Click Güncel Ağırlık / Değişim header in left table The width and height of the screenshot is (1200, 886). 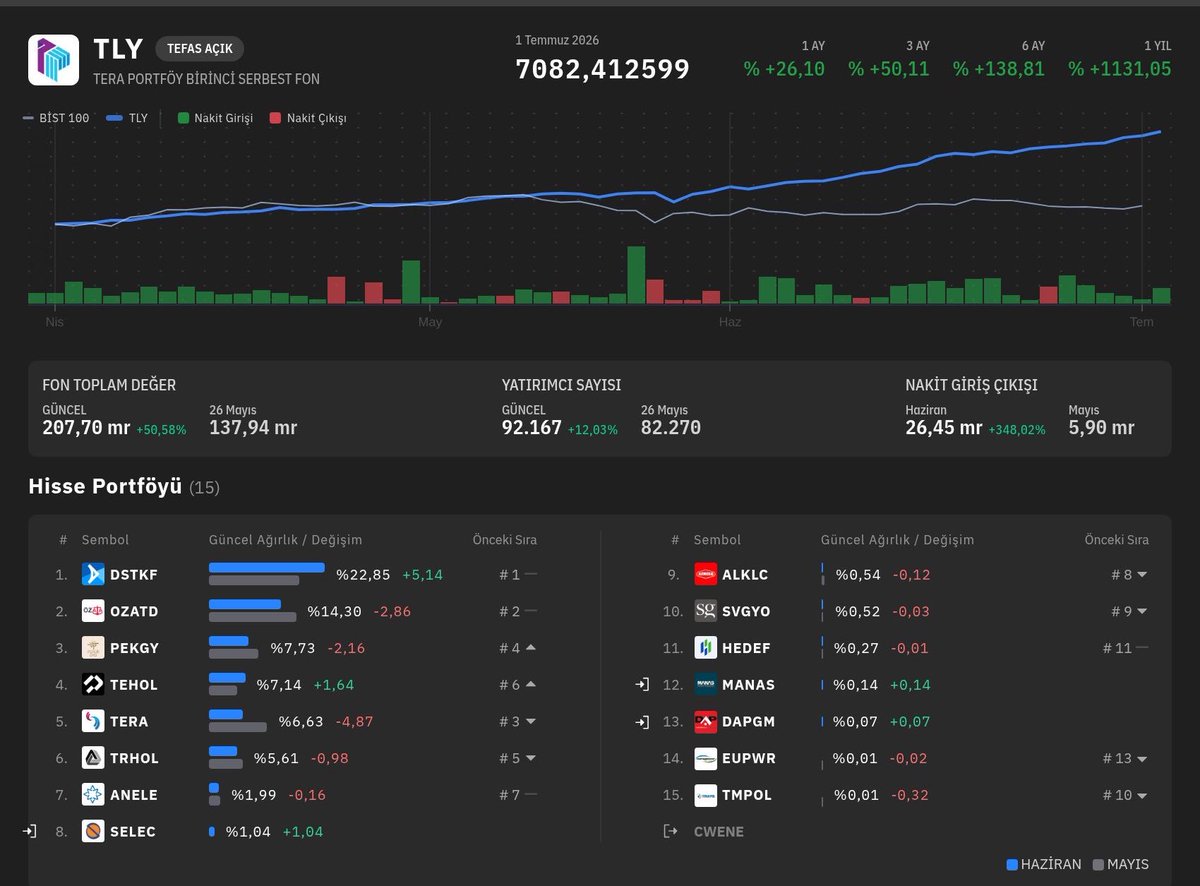coord(285,540)
